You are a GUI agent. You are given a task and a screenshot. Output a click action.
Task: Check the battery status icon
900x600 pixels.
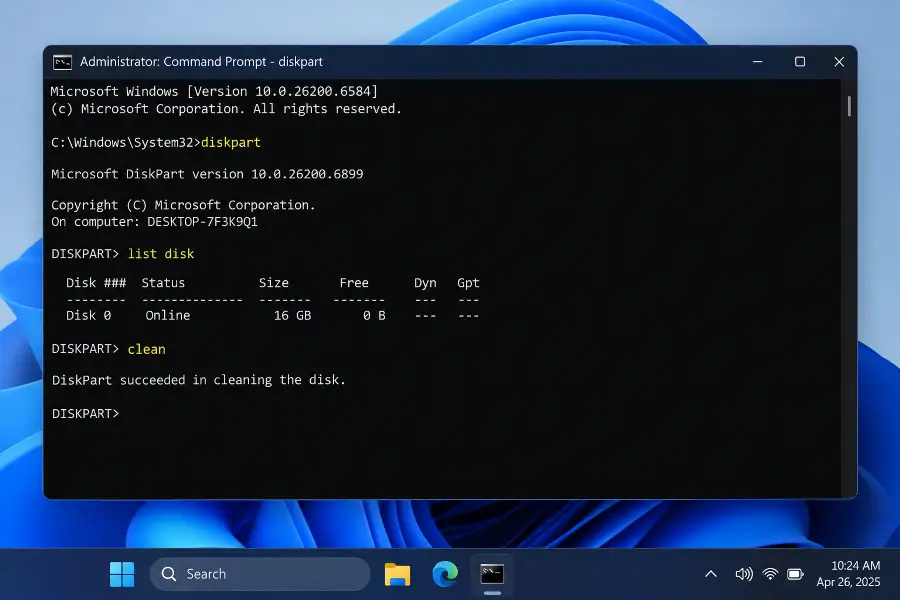point(795,574)
